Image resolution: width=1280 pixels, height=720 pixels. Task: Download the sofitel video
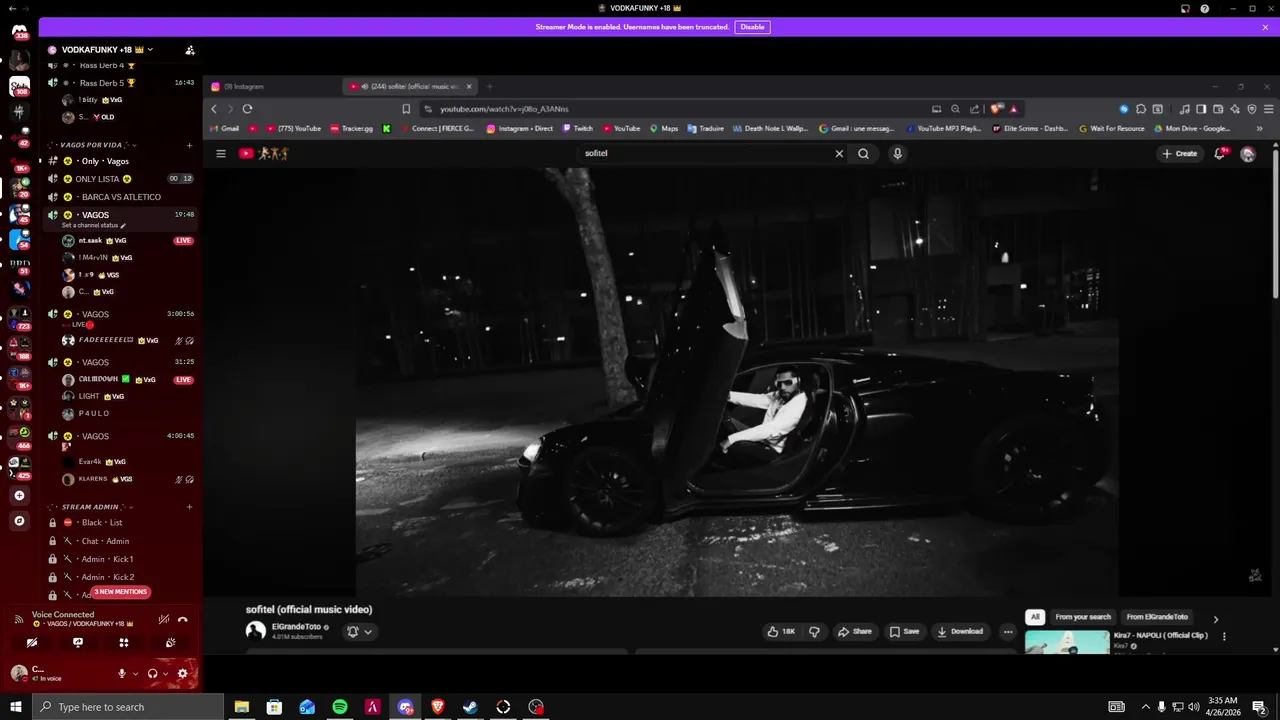(960, 631)
